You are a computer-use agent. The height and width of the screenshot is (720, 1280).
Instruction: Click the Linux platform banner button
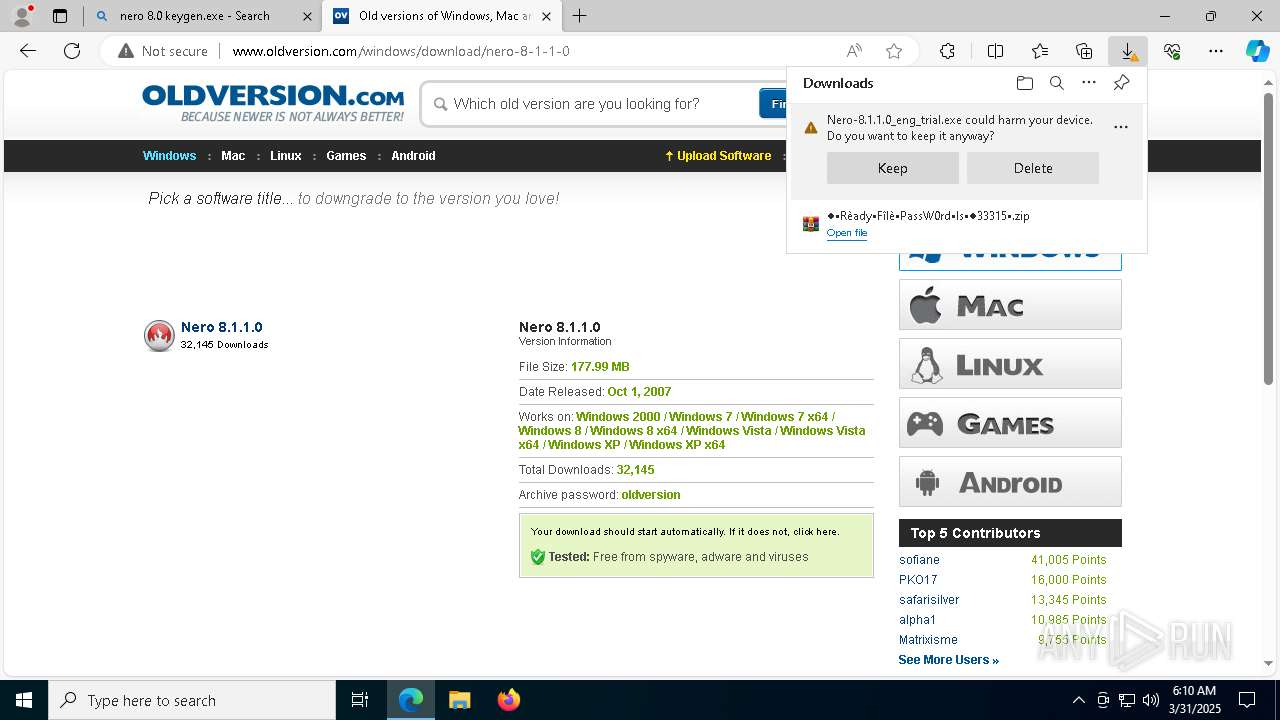coord(1010,364)
